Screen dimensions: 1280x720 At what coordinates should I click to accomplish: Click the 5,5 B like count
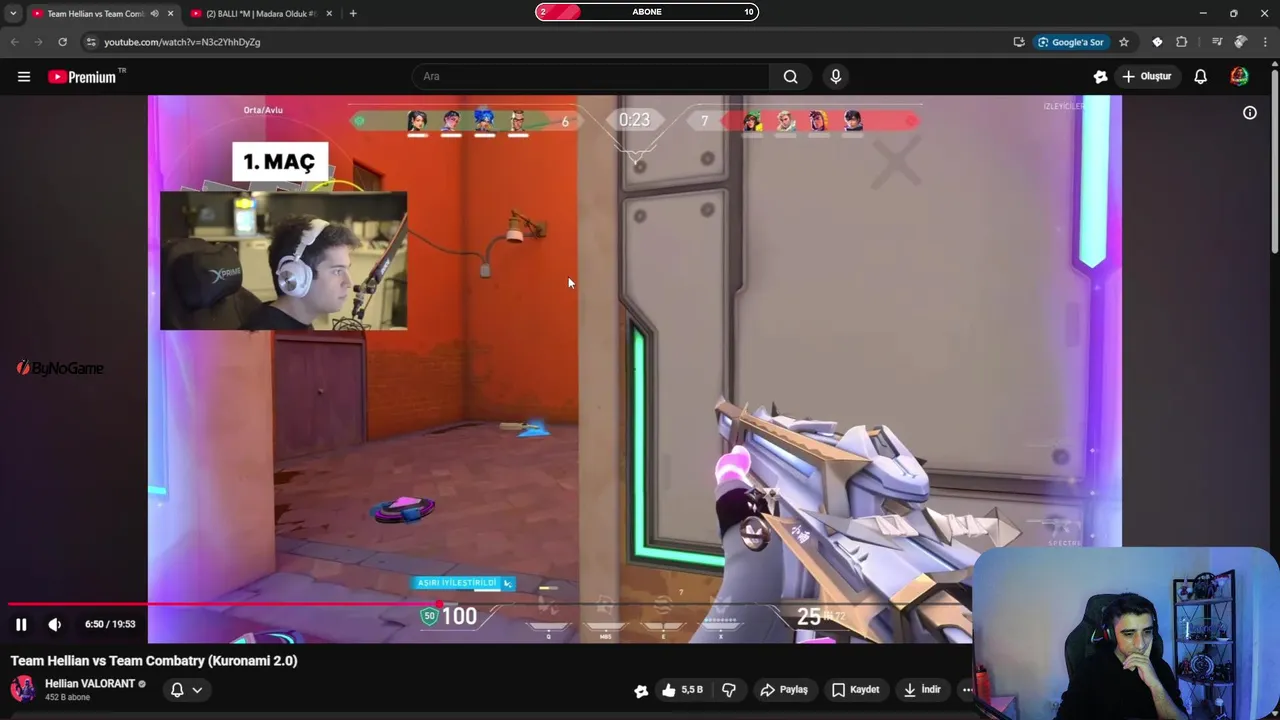pos(692,689)
